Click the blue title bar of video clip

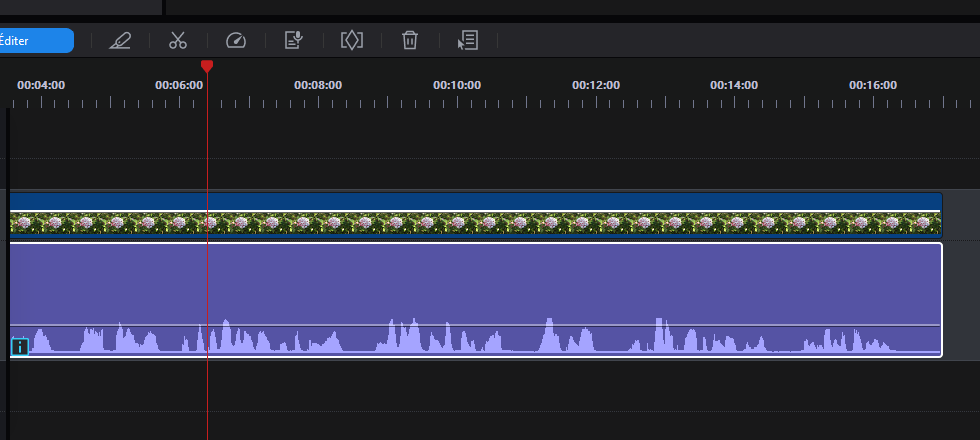(x=476, y=201)
